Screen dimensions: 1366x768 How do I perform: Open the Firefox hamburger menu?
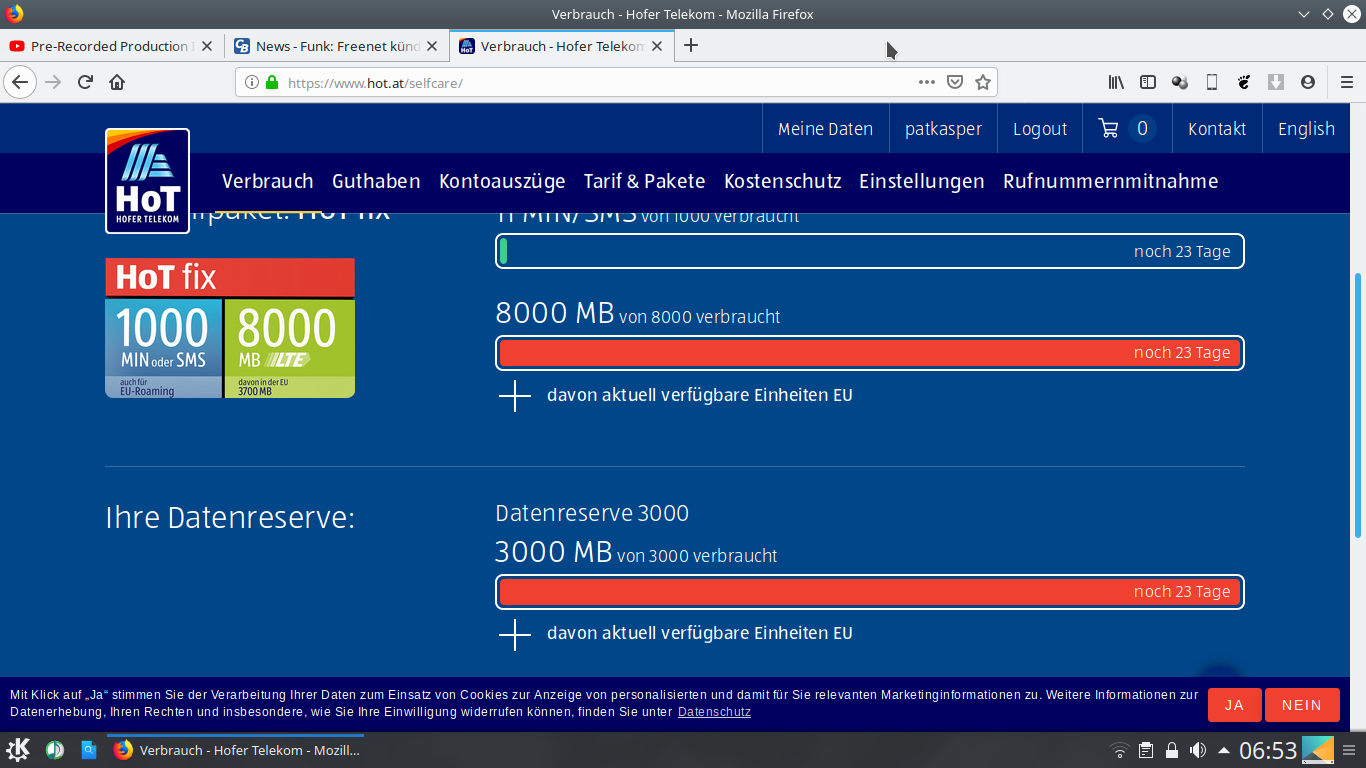[x=1347, y=82]
